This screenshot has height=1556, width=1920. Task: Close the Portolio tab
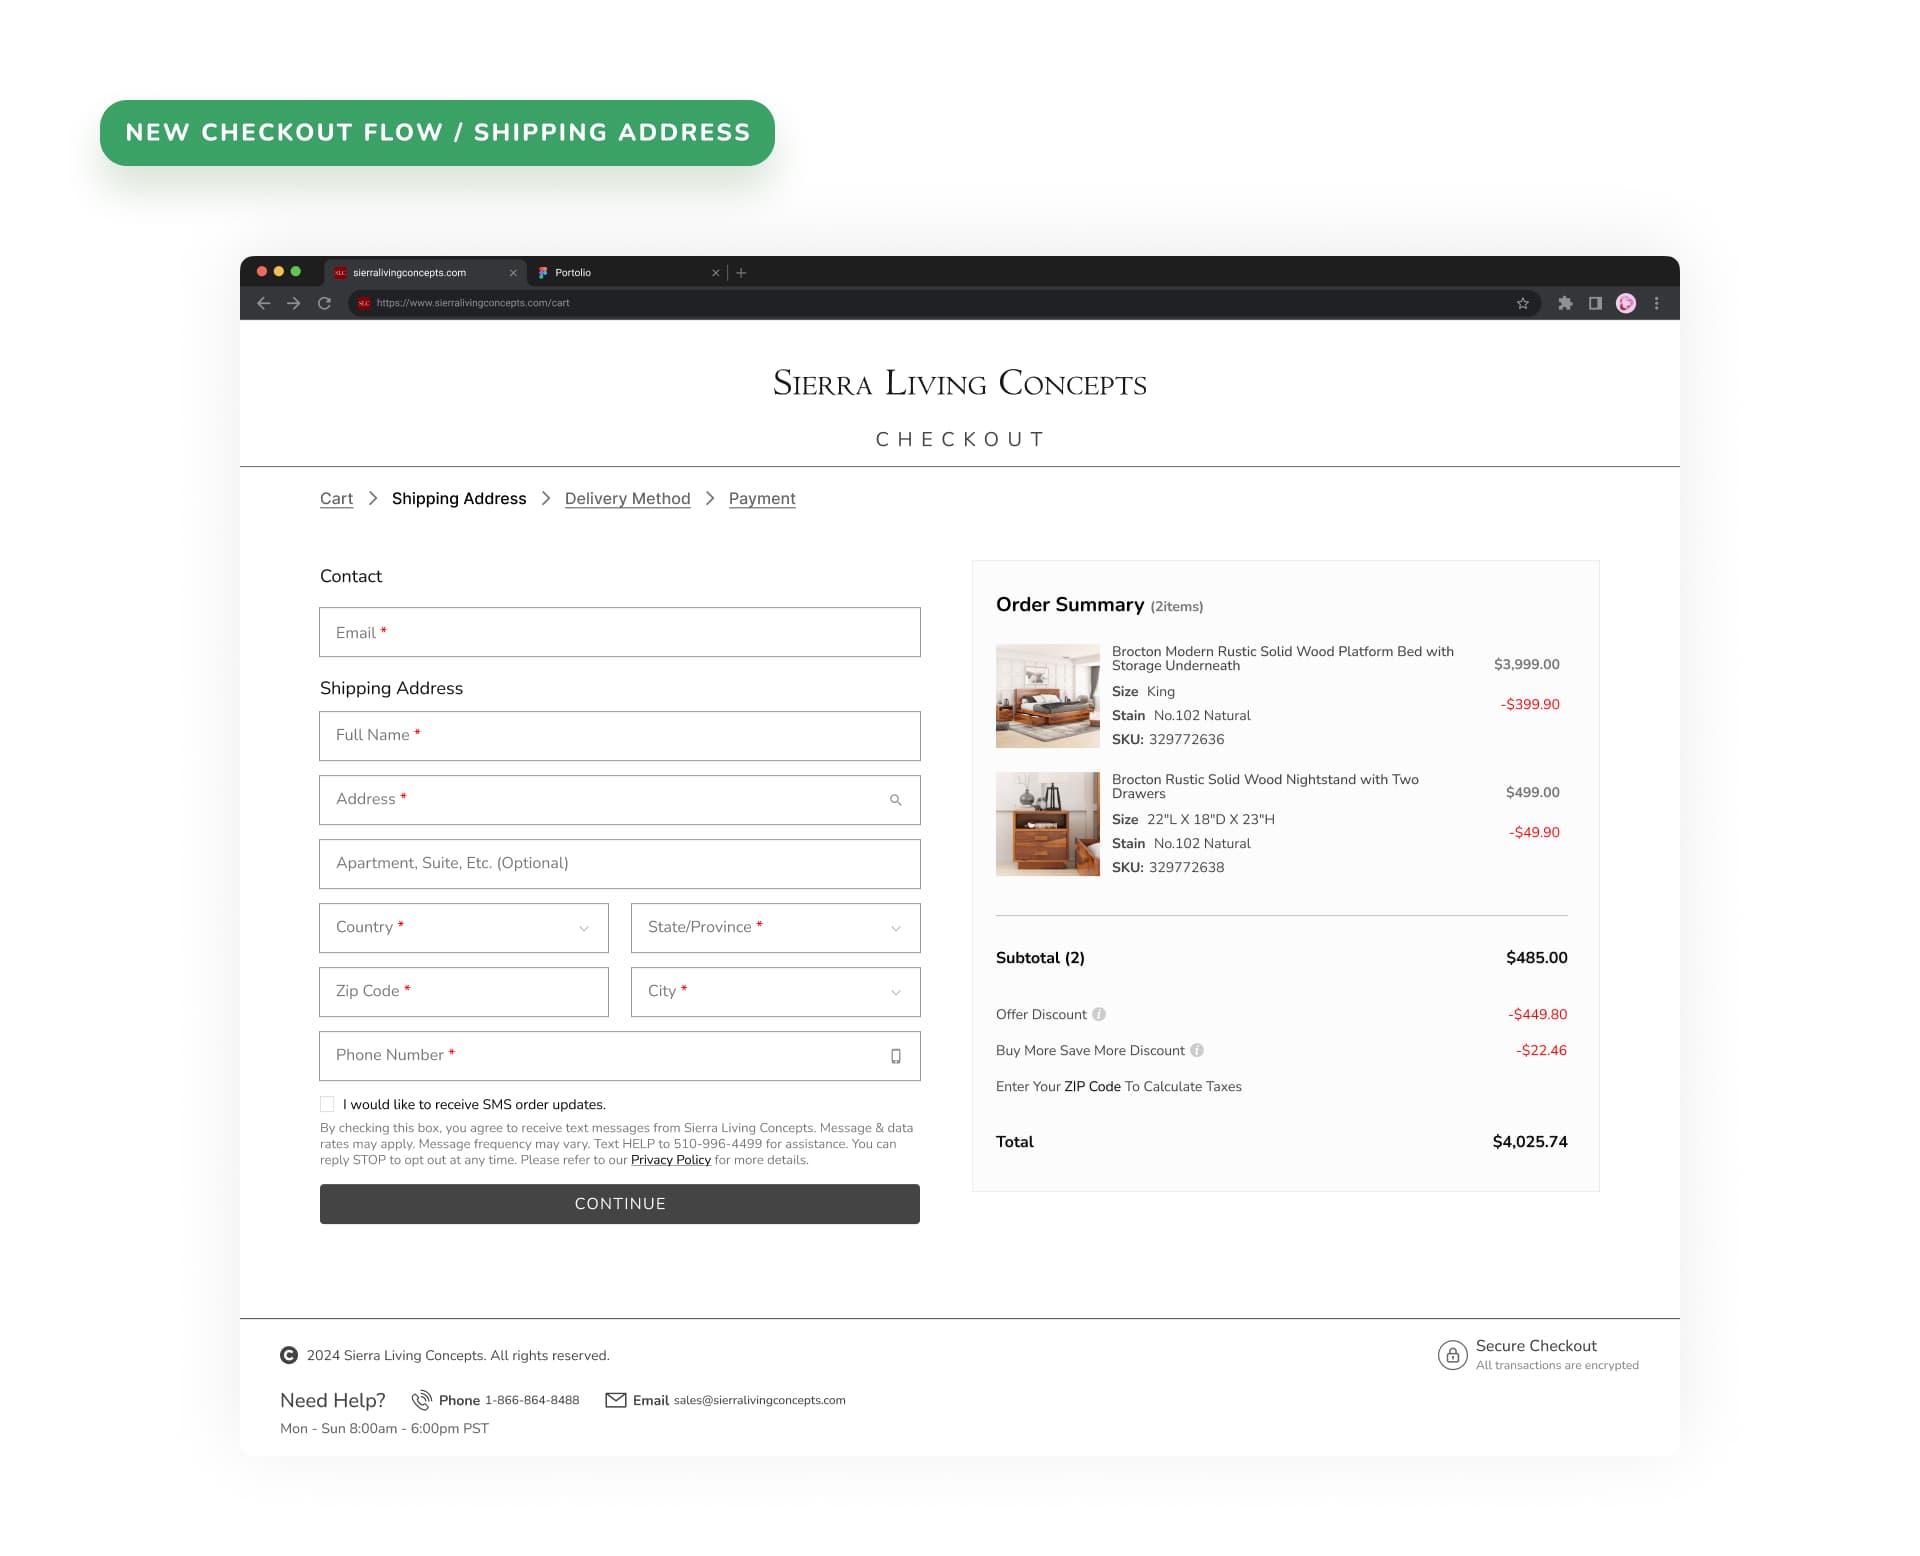pyautogui.click(x=715, y=273)
